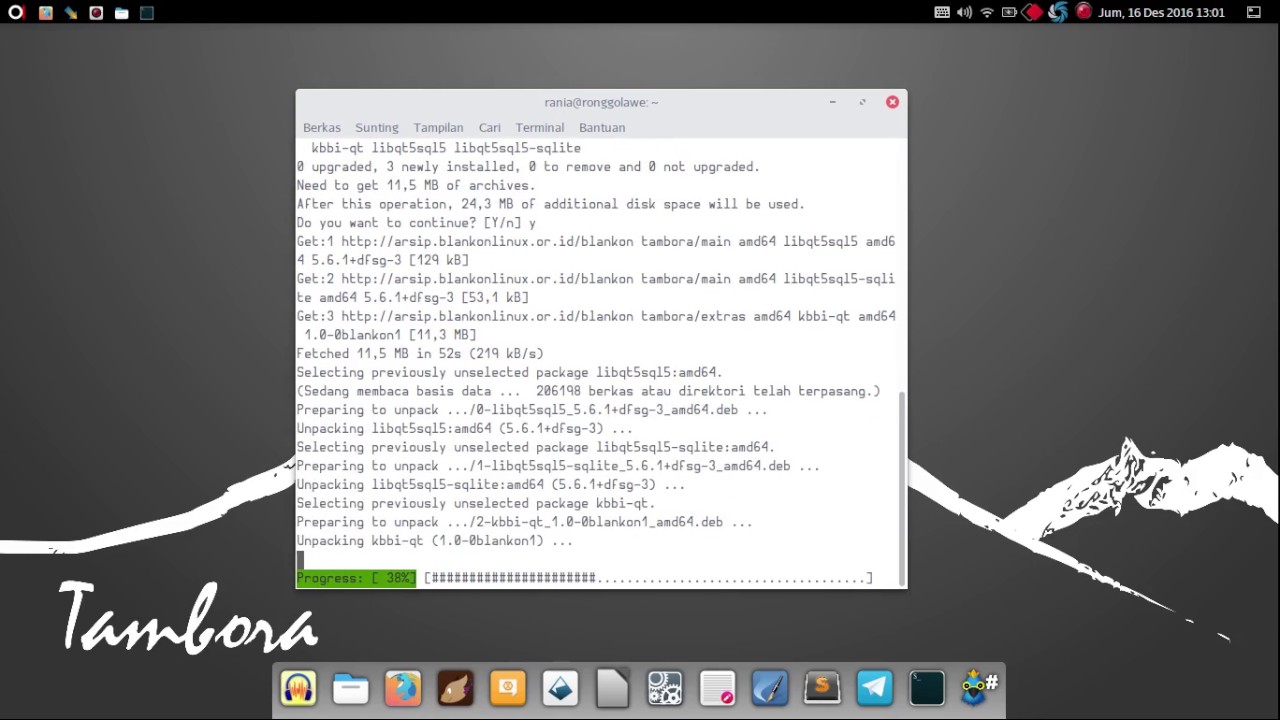The image size is (1280, 720).
Task: Click the show desktop icon in the top panel
Action: [x=1254, y=13]
